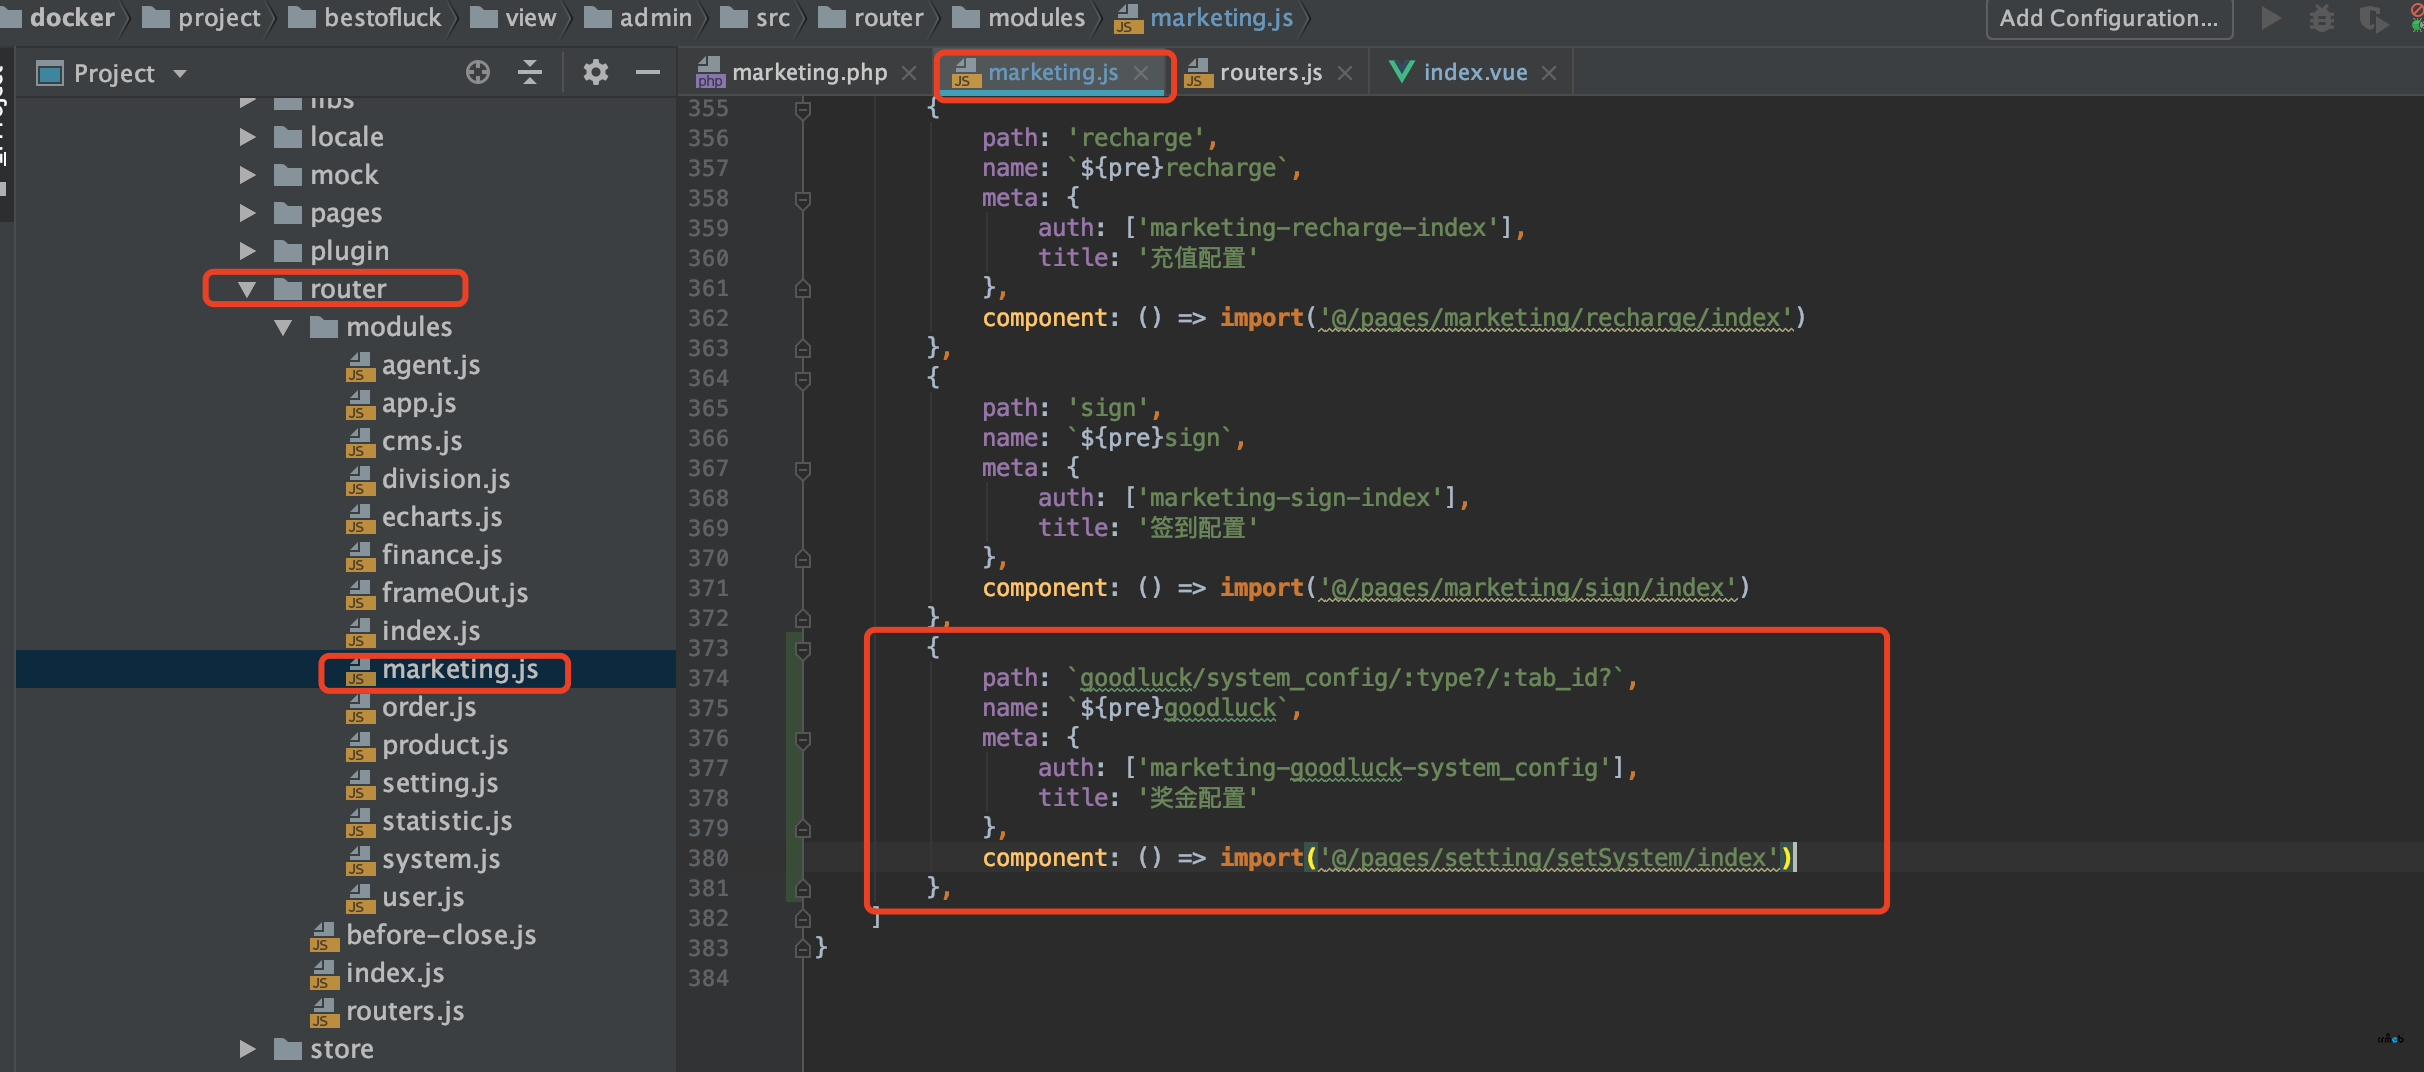Click Add Configuration button
Image resolution: width=2424 pixels, height=1072 pixels.
tap(2109, 18)
